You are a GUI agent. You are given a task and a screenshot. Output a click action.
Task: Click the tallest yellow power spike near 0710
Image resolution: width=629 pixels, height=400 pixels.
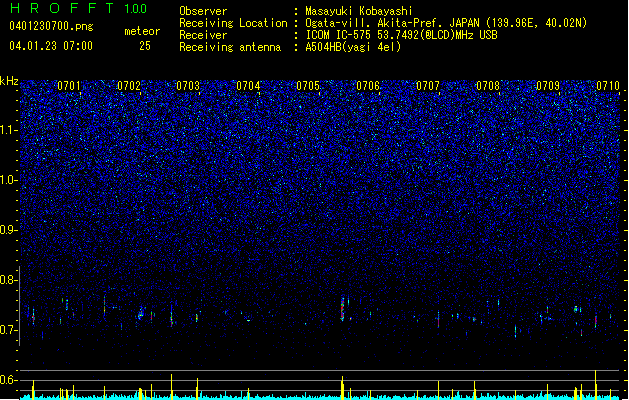click(x=595, y=385)
